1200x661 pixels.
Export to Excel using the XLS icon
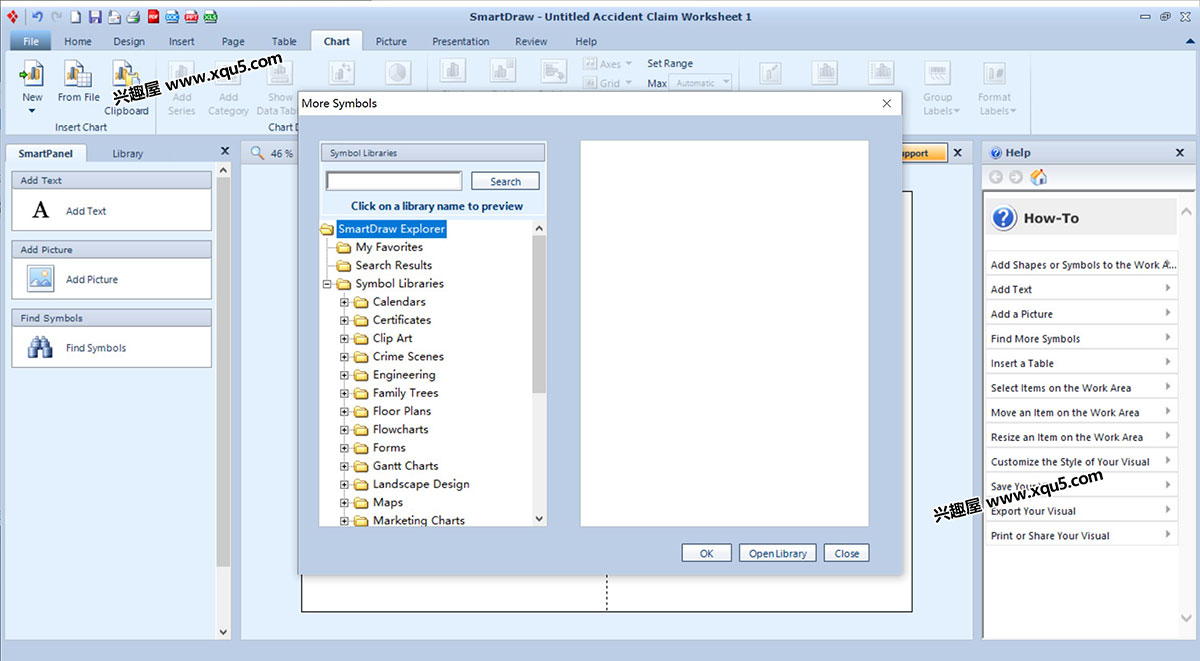pos(211,17)
